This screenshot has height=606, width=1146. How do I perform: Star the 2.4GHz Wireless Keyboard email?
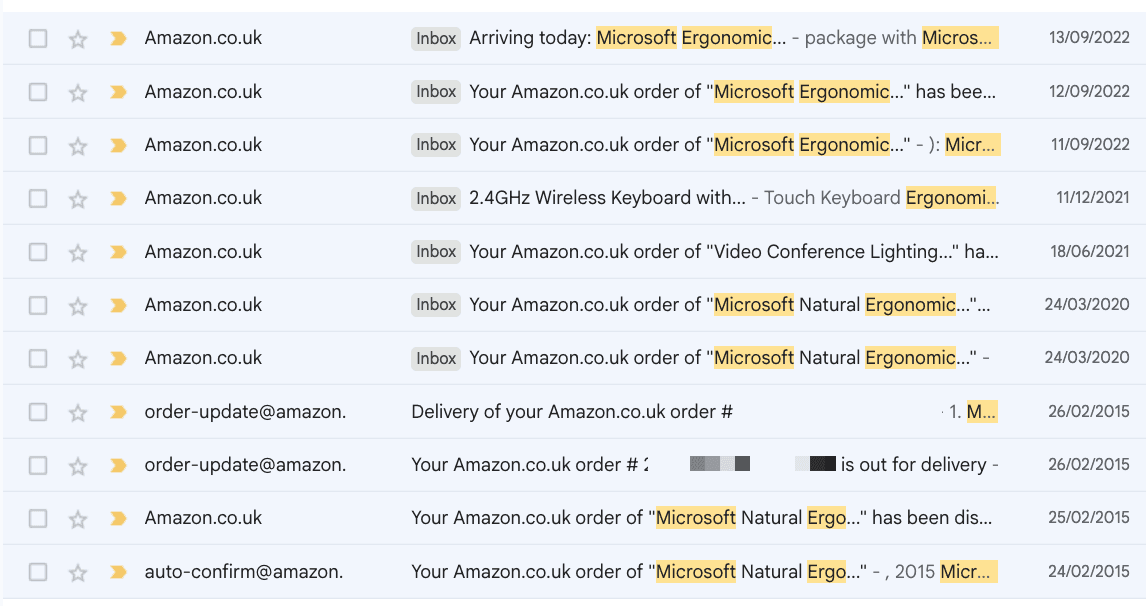click(77, 197)
